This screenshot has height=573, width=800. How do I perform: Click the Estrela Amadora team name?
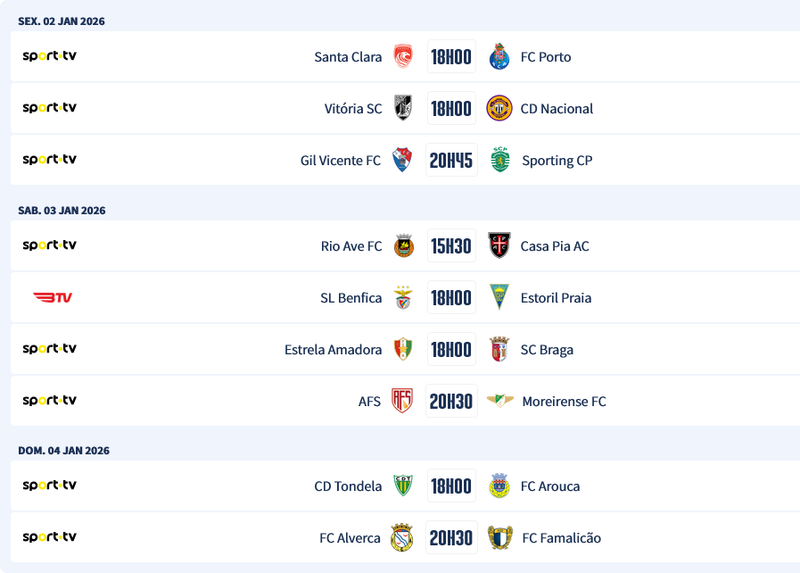pos(333,350)
